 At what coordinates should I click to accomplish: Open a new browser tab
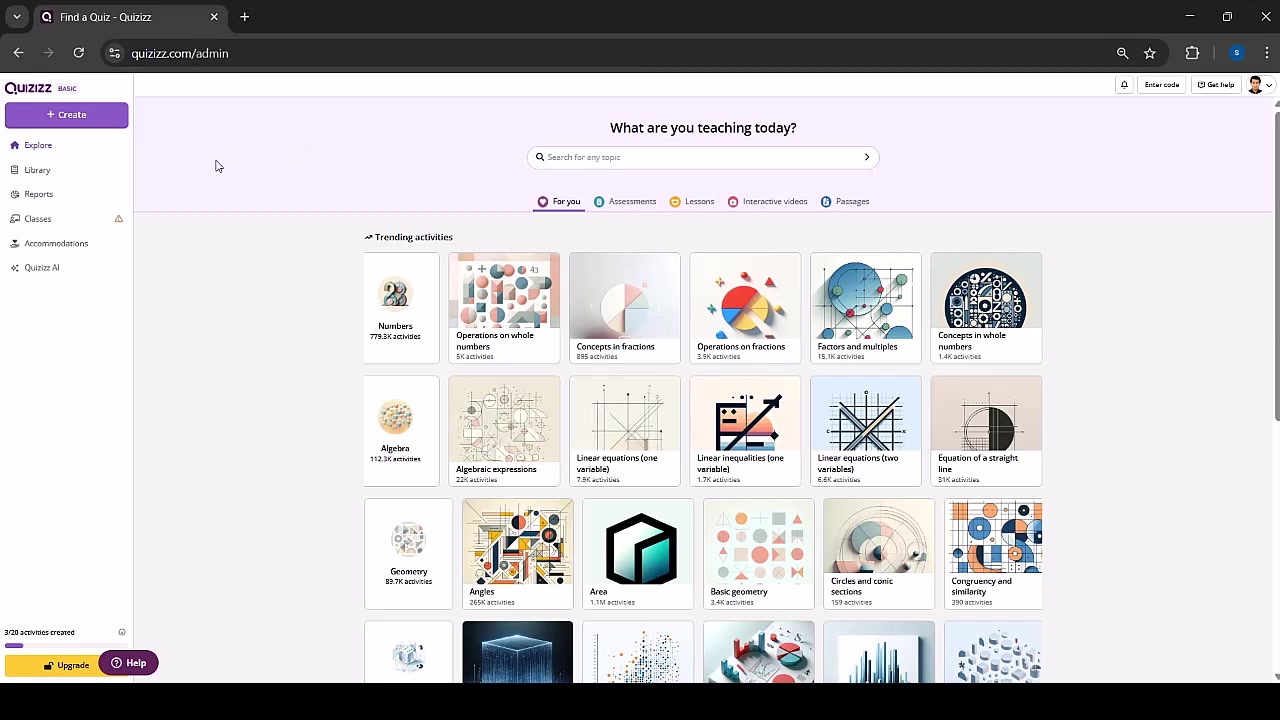click(244, 17)
